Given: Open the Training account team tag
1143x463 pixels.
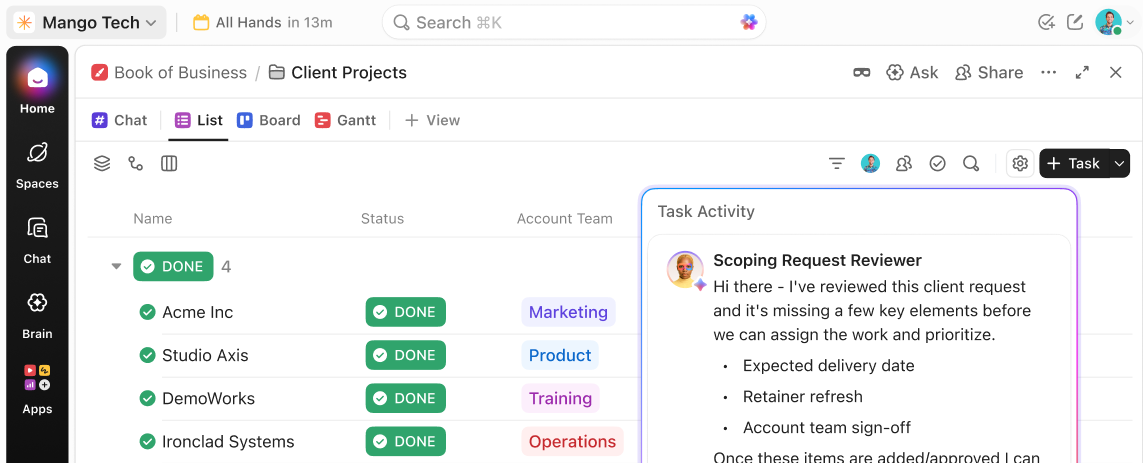Looking at the screenshot, I should [560, 398].
